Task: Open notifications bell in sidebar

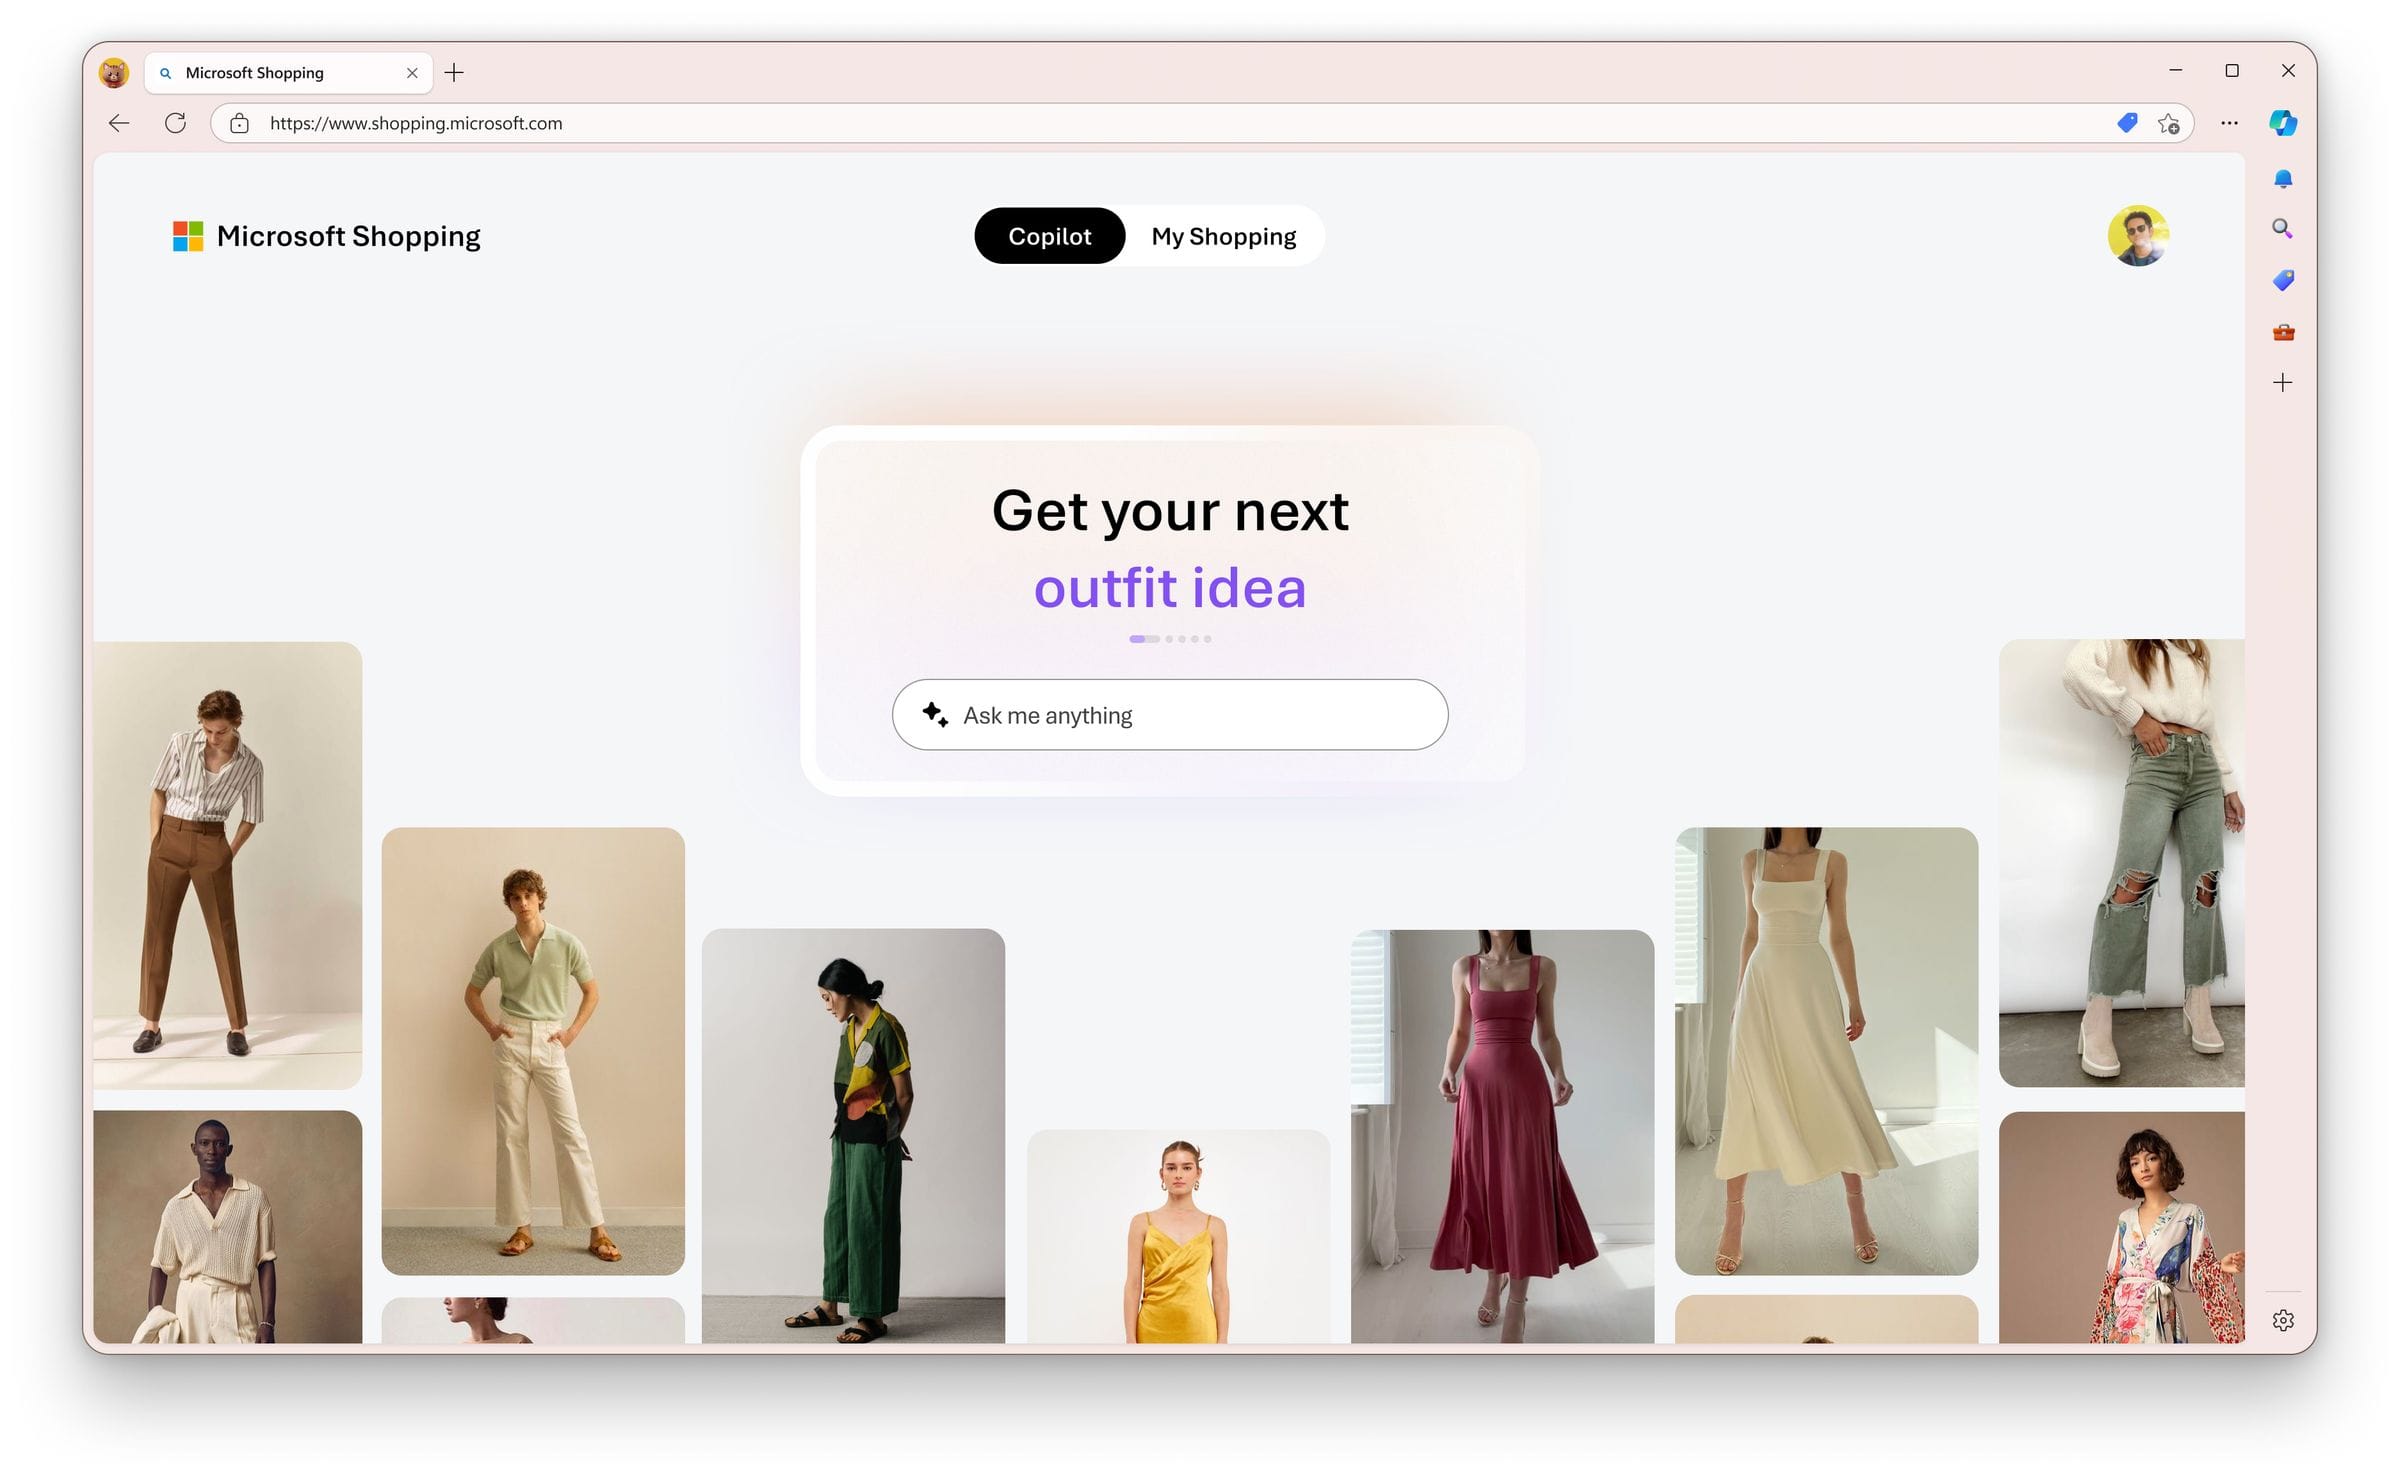Action: (x=2283, y=179)
